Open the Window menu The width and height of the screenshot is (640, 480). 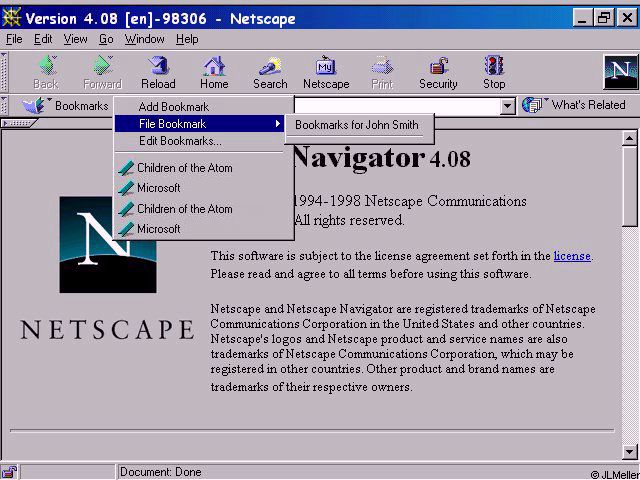(144, 39)
